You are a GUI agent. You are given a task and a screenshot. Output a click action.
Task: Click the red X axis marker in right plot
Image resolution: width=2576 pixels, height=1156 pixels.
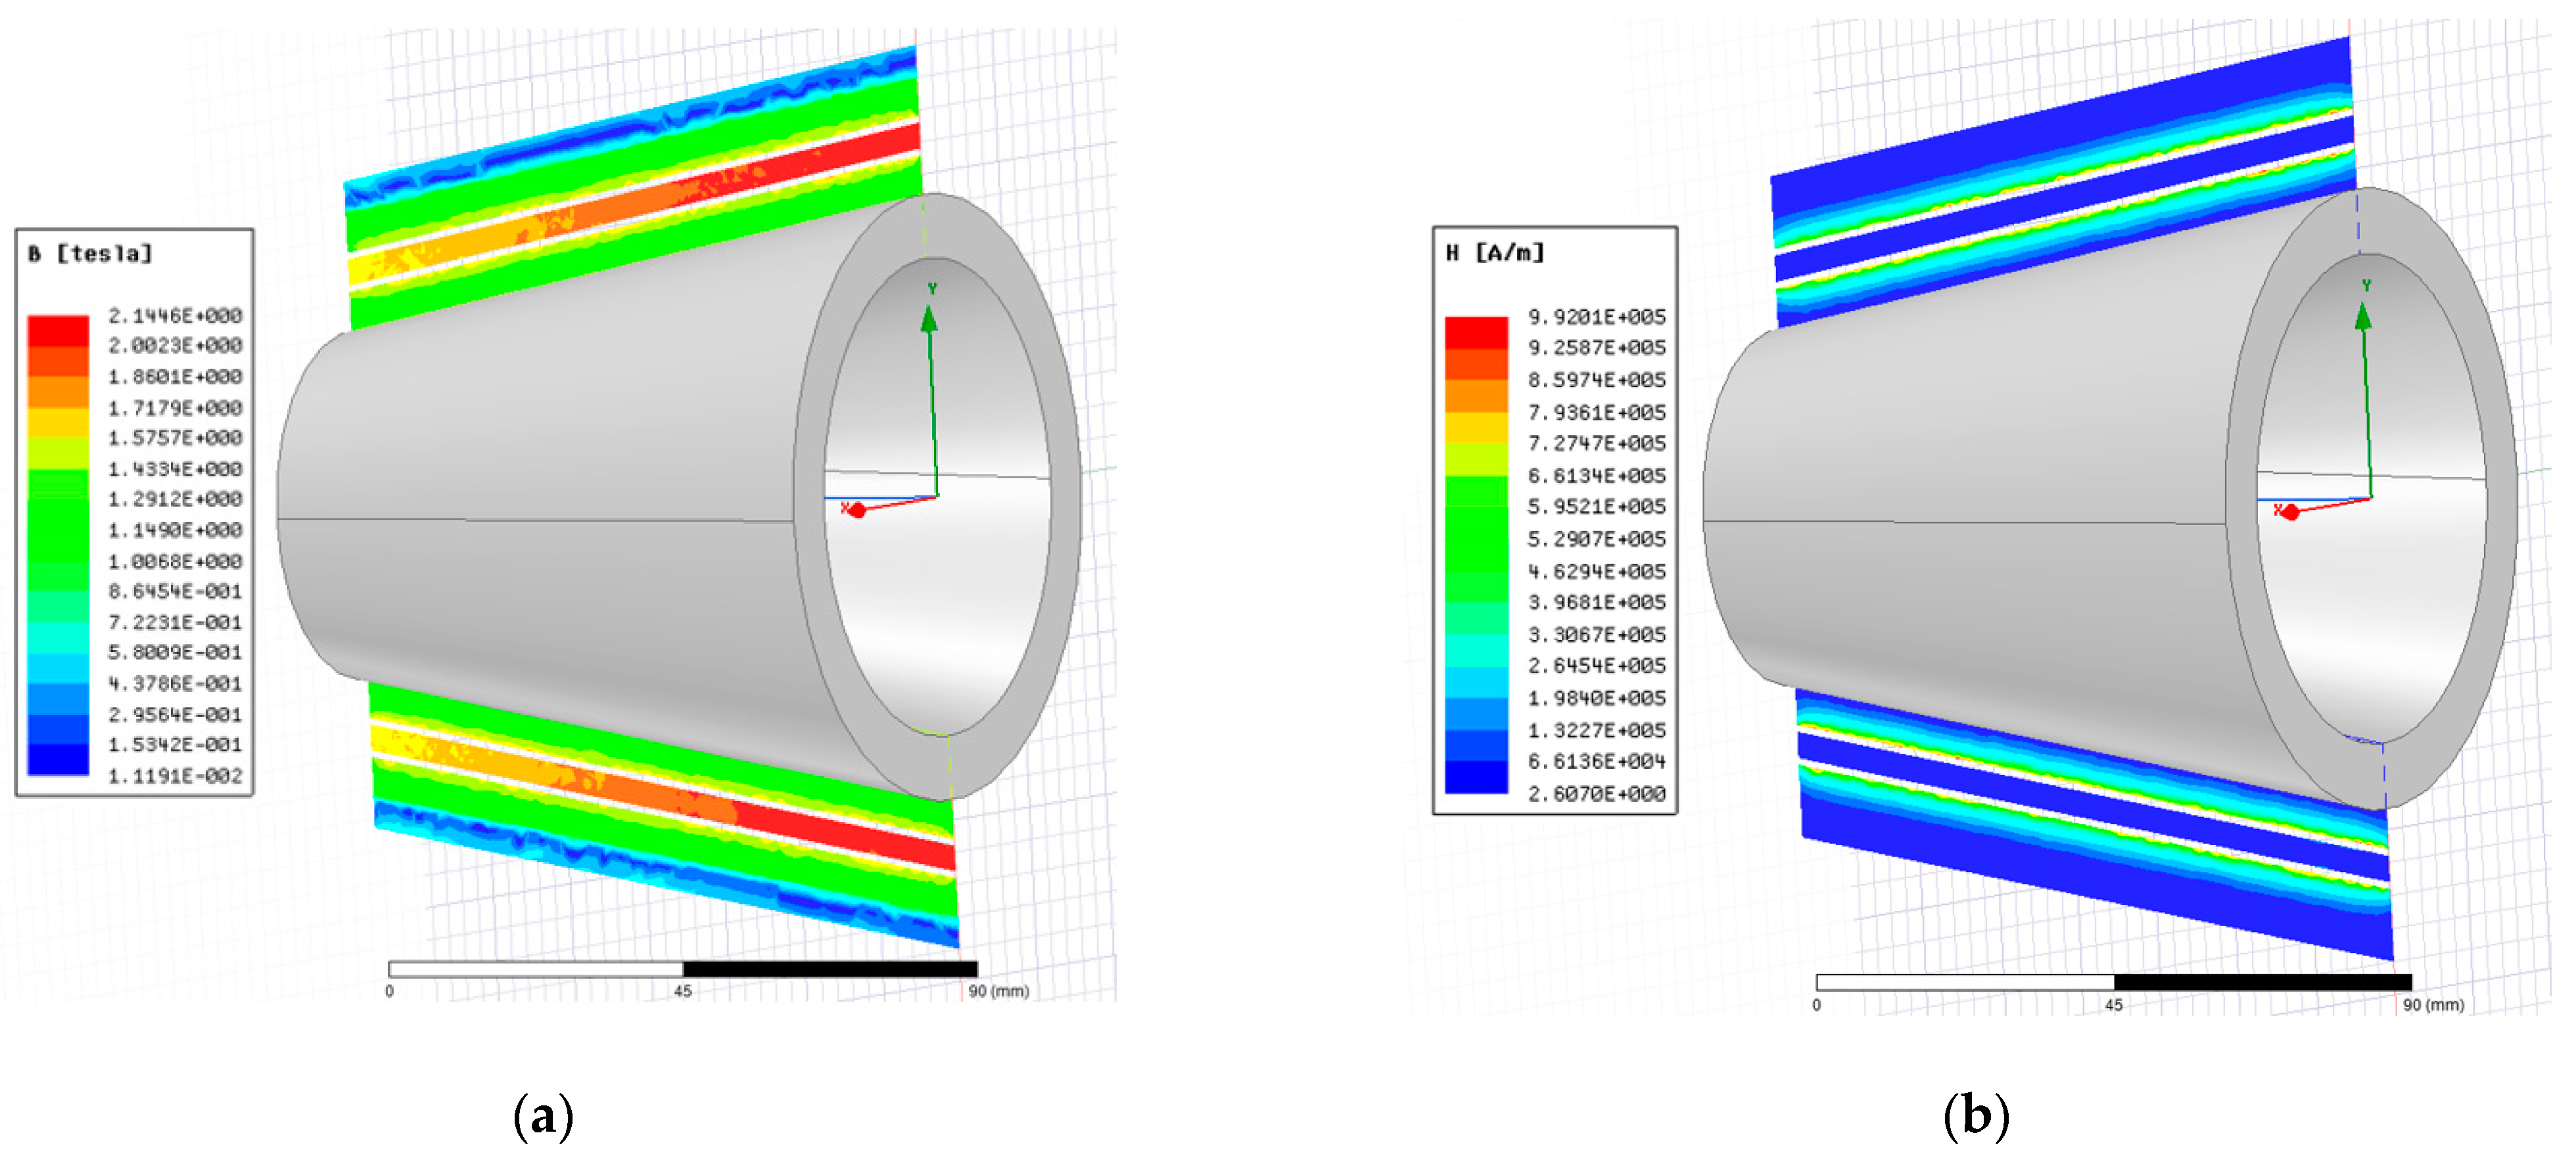(x=2290, y=512)
